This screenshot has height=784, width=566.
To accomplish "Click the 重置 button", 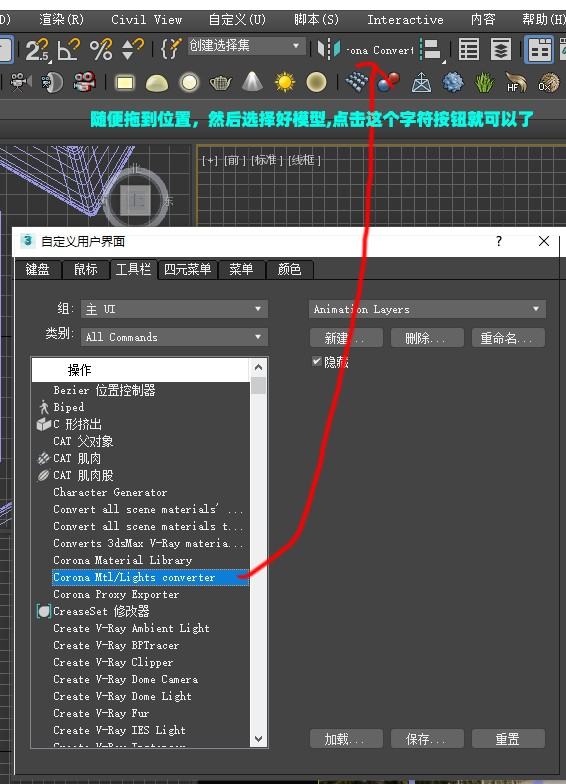I will [508, 738].
